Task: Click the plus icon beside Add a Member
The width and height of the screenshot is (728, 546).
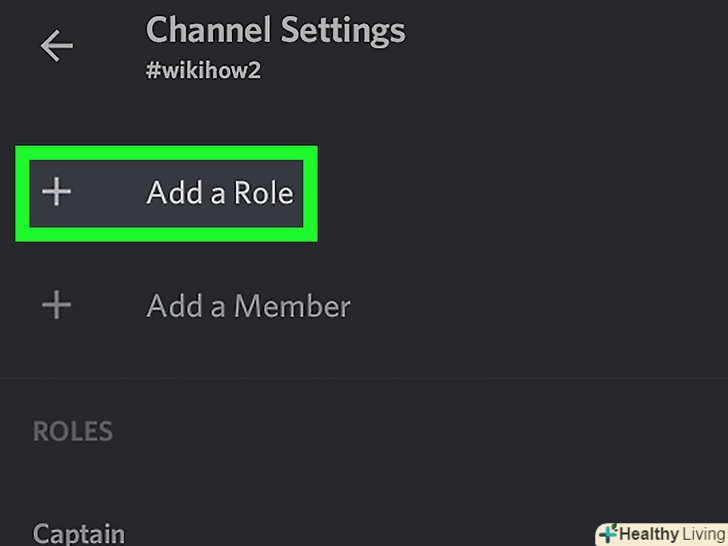Action: point(57,305)
